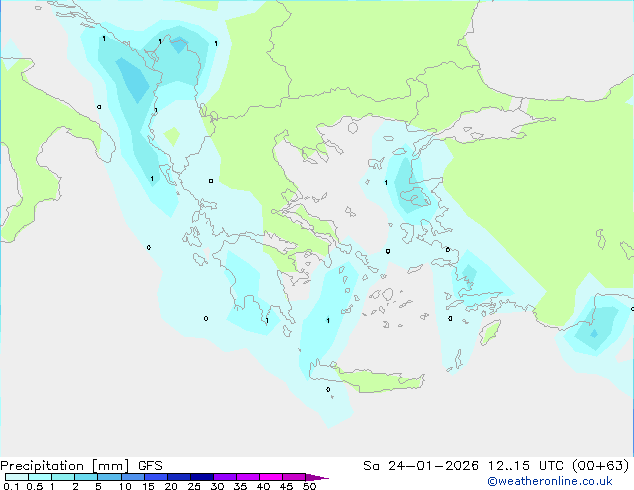This screenshot has height=490, width=634.
Task: Click legend swatch between 15 and 20
Action: pos(155,477)
